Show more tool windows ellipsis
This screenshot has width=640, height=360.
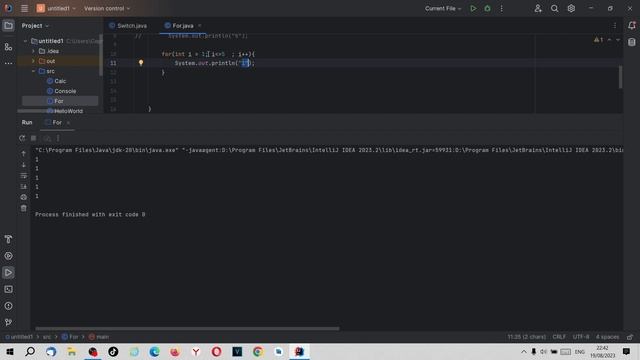pyautogui.click(x=8, y=63)
